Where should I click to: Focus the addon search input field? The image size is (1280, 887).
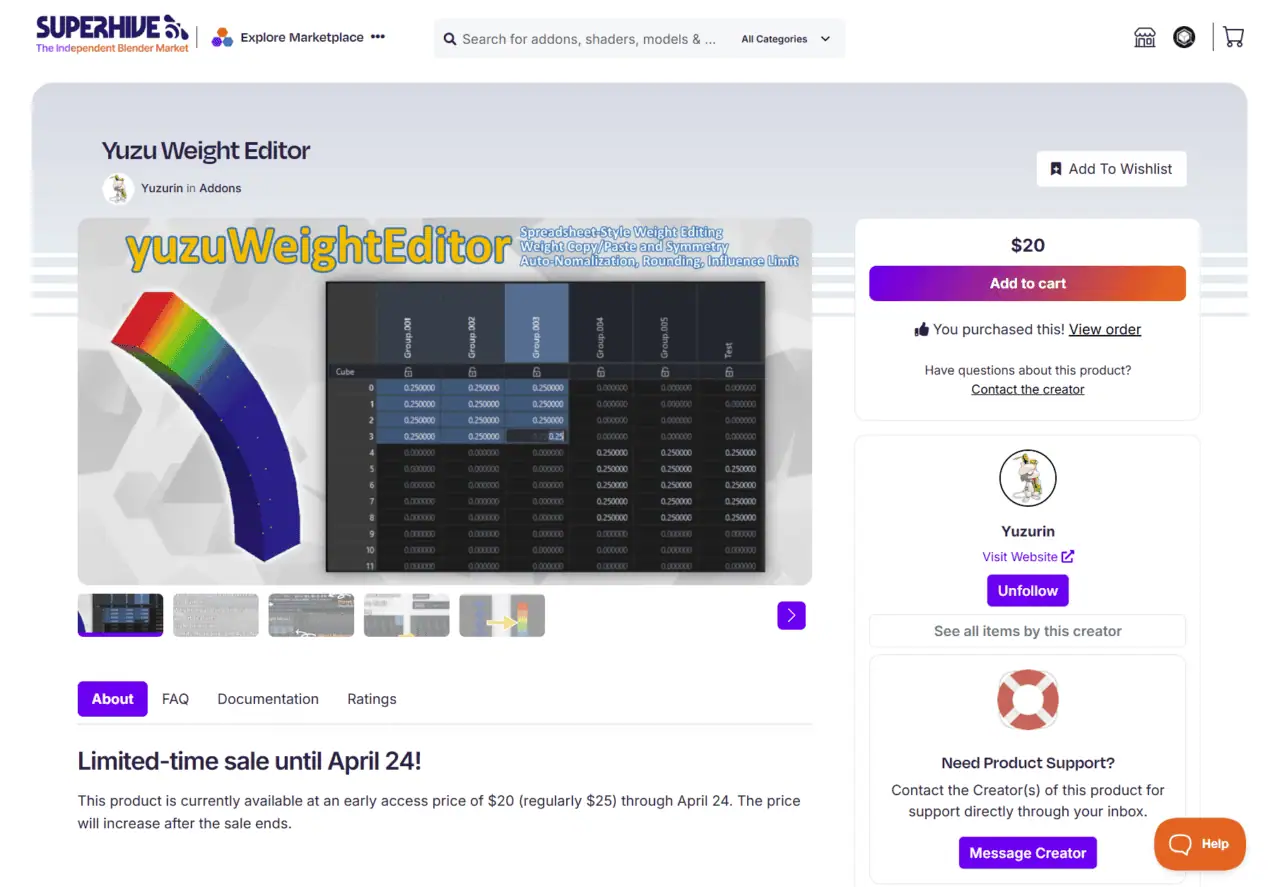[x=588, y=39]
